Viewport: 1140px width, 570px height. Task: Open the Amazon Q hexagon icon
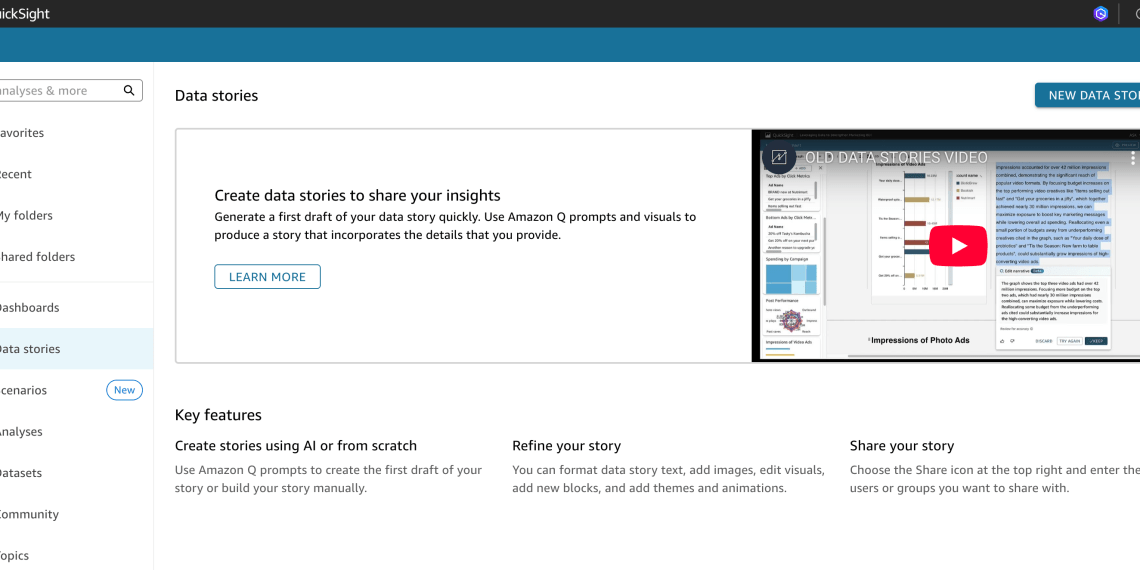coord(1101,14)
